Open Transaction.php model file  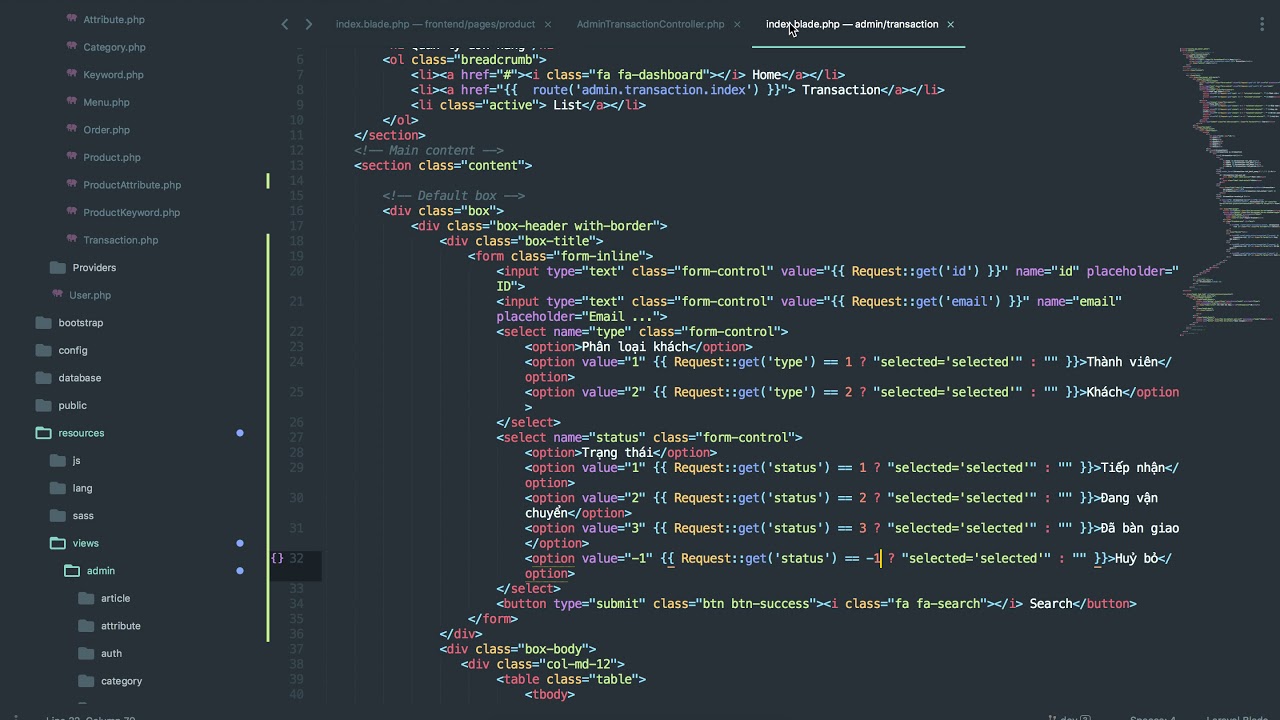click(x=120, y=240)
